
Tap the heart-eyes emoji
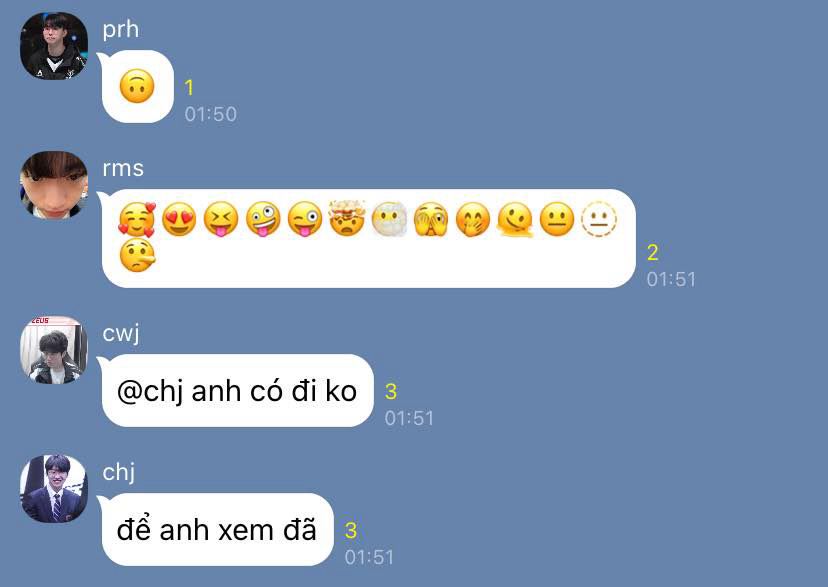[179, 219]
